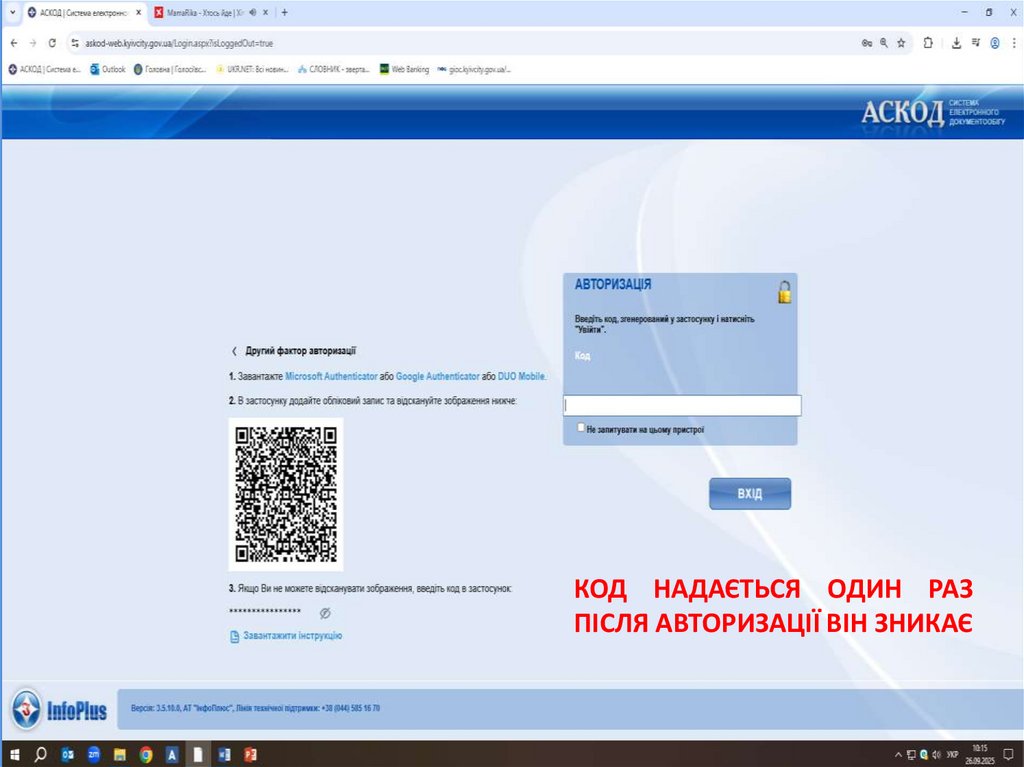Open Outlook from the taskbar
Viewport: 1024px width, 767px height.
(67, 755)
